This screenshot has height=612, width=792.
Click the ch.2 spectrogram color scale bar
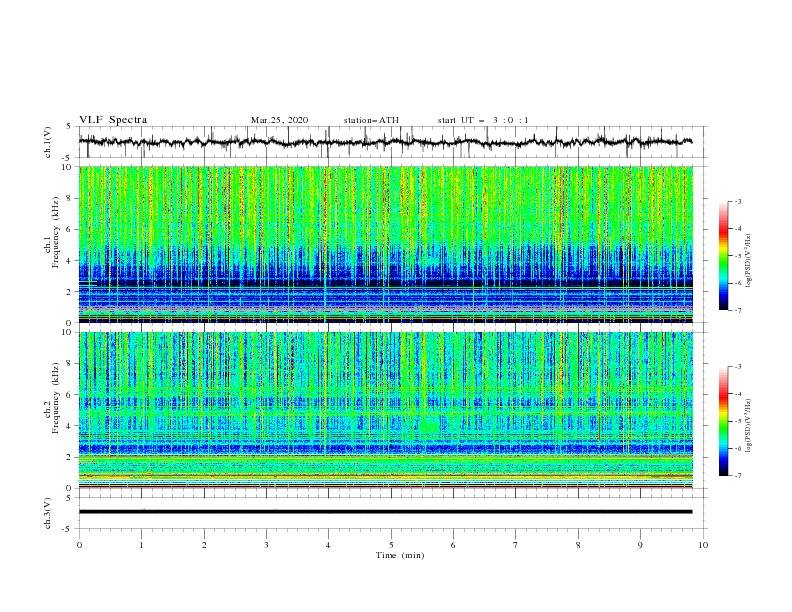(723, 421)
